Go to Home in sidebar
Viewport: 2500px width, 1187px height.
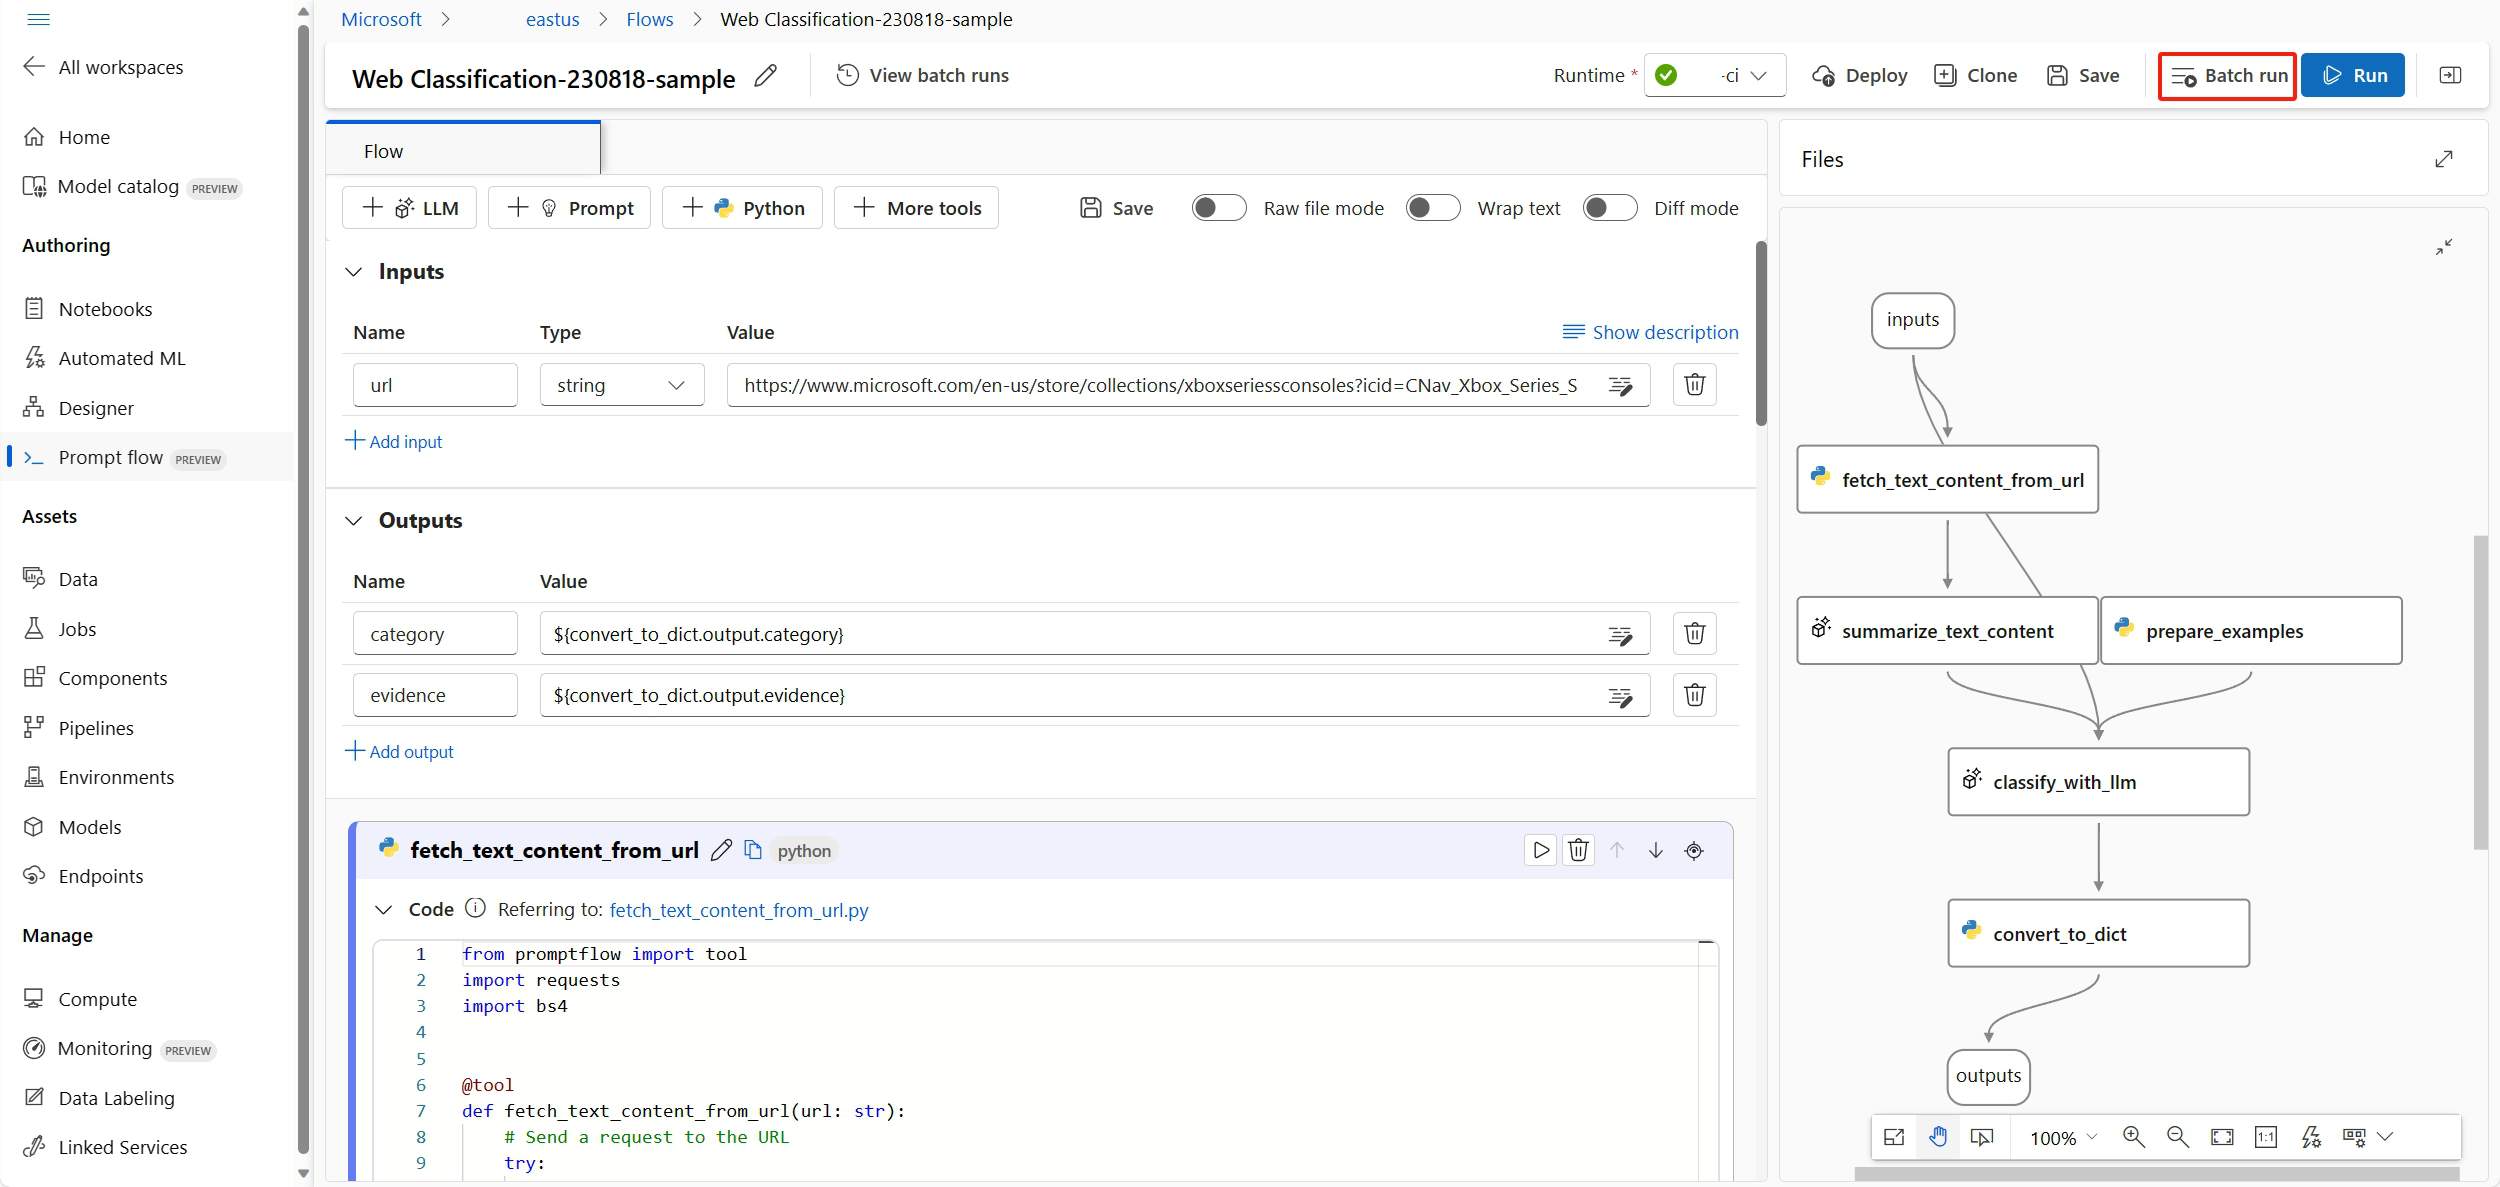(84, 137)
